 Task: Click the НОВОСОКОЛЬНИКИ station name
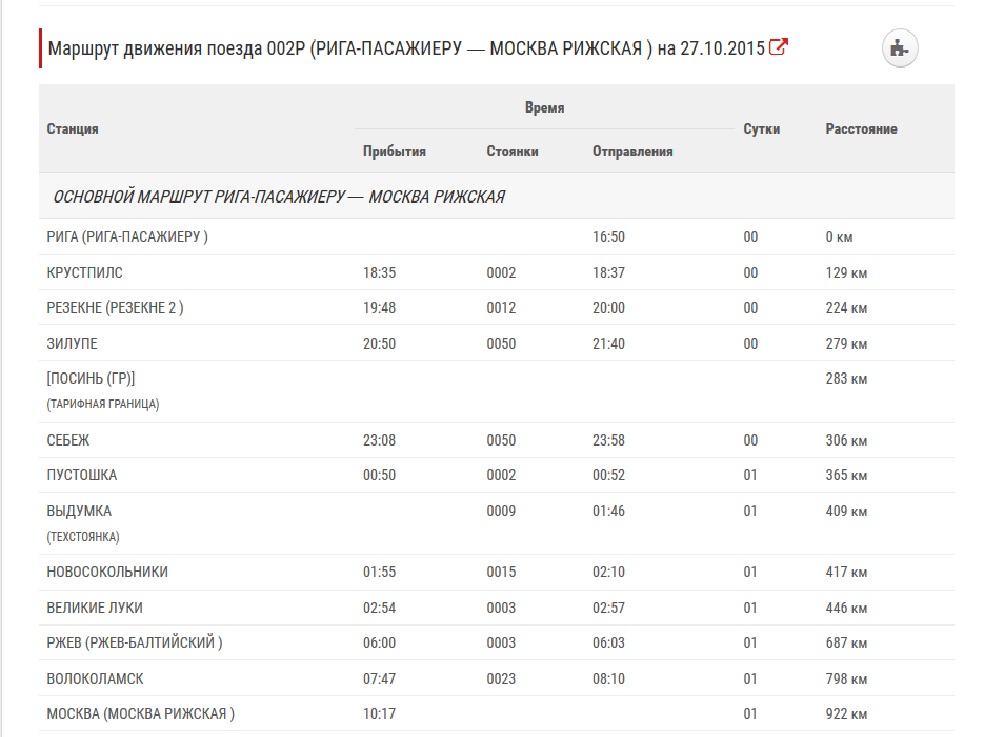point(107,572)
